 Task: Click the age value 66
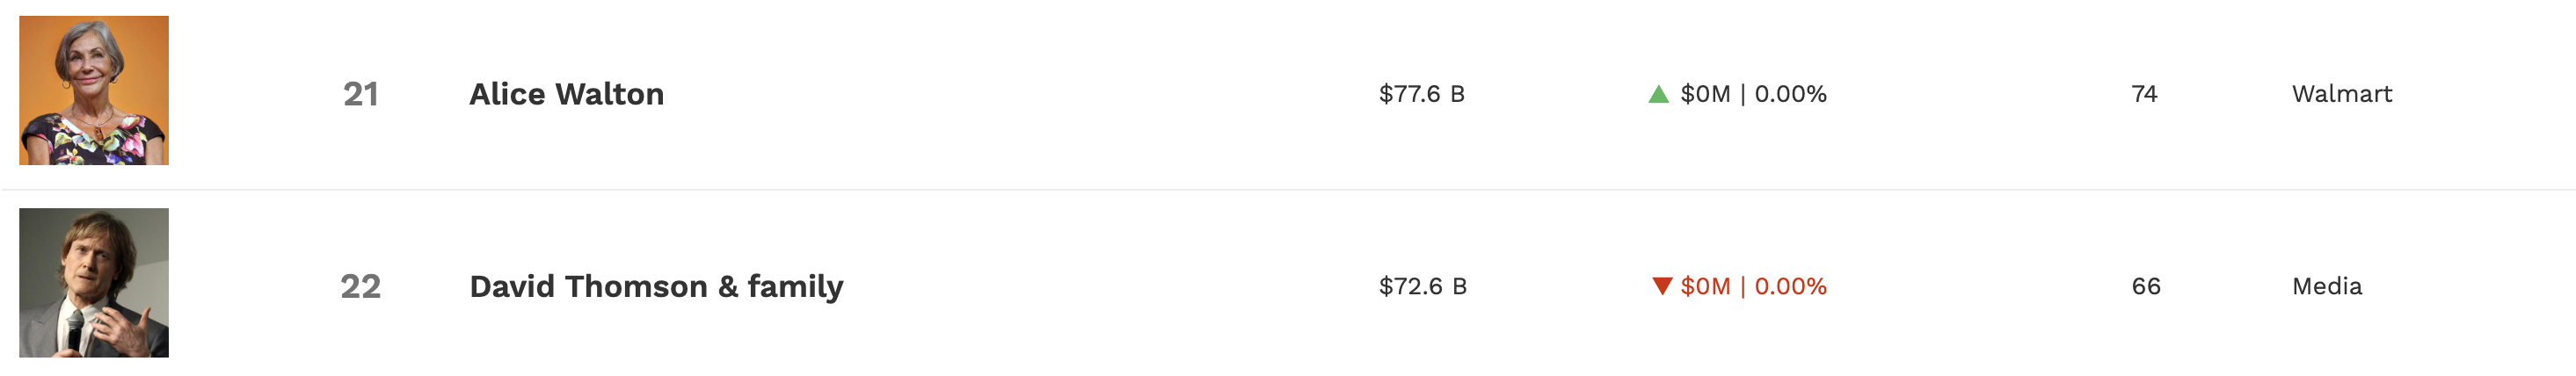(2146, 287)
